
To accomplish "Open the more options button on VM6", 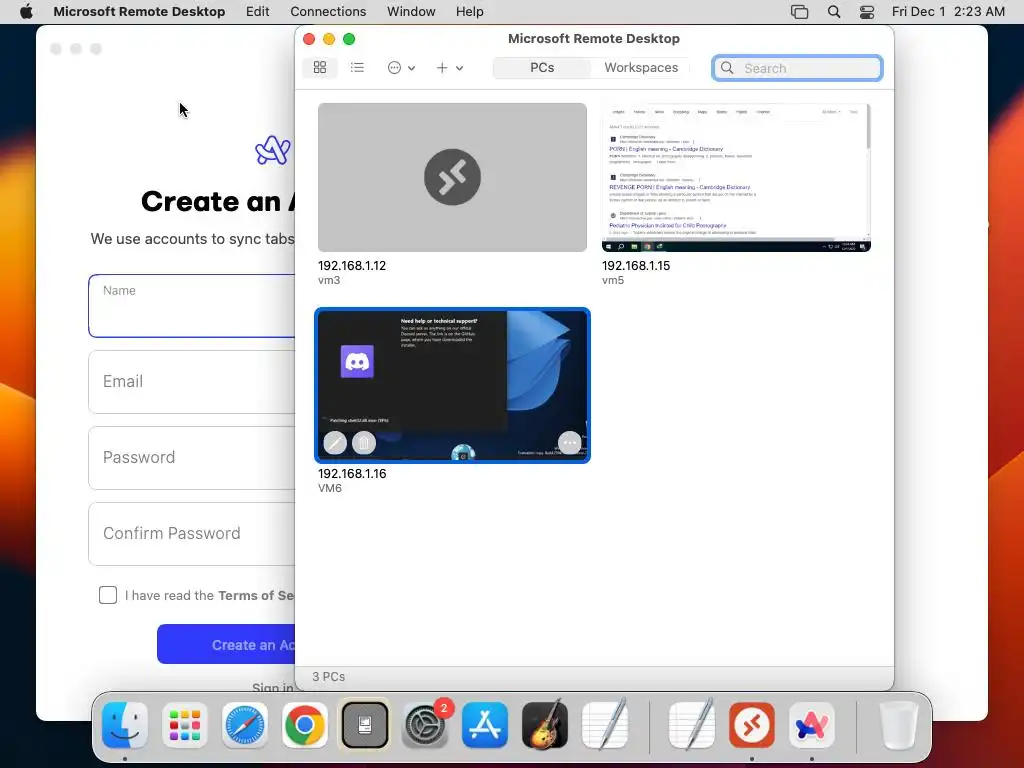I will pyautogui.click(x=569, y=443).
